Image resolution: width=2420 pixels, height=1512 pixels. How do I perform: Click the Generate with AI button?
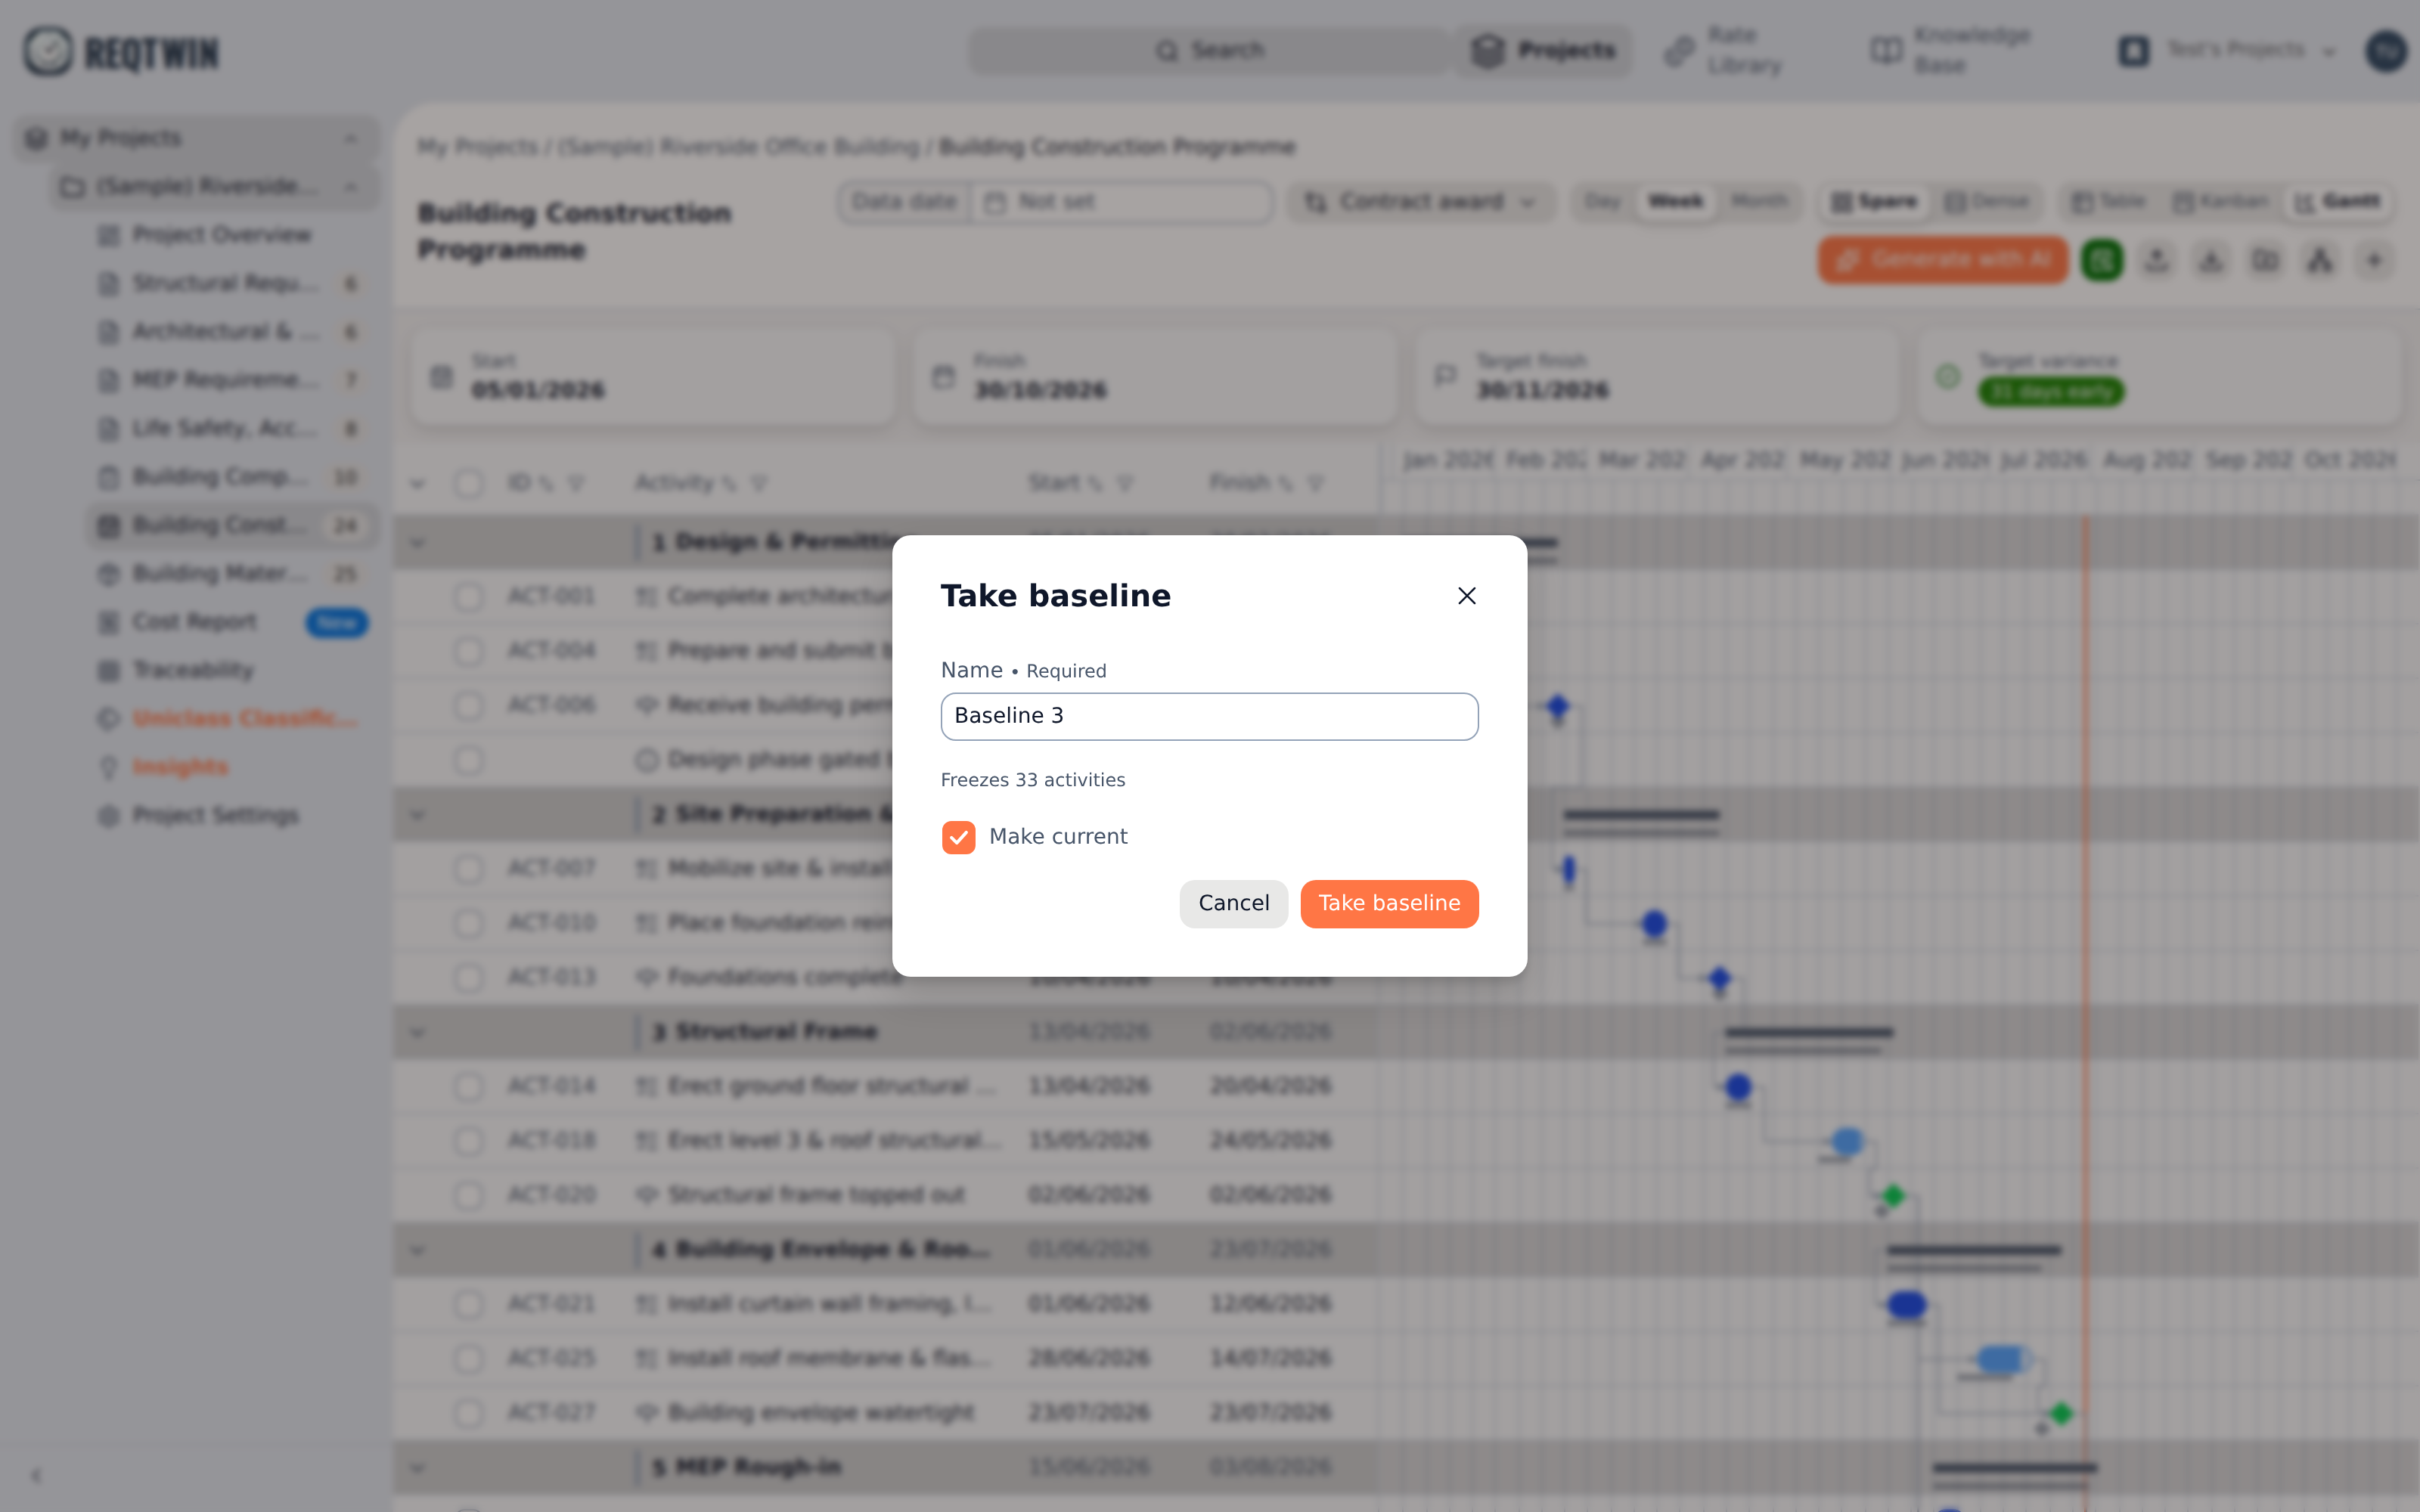tap(1943, 260)
